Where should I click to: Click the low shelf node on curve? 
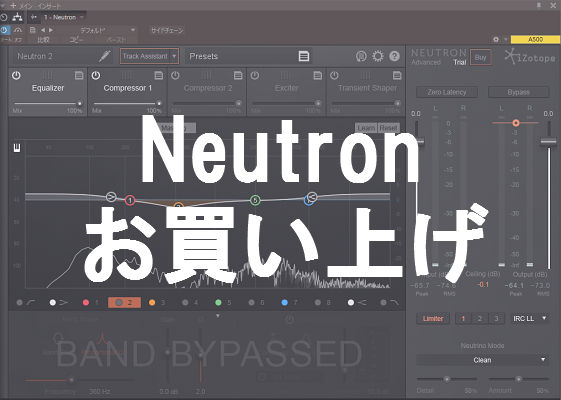click(111, 196)
